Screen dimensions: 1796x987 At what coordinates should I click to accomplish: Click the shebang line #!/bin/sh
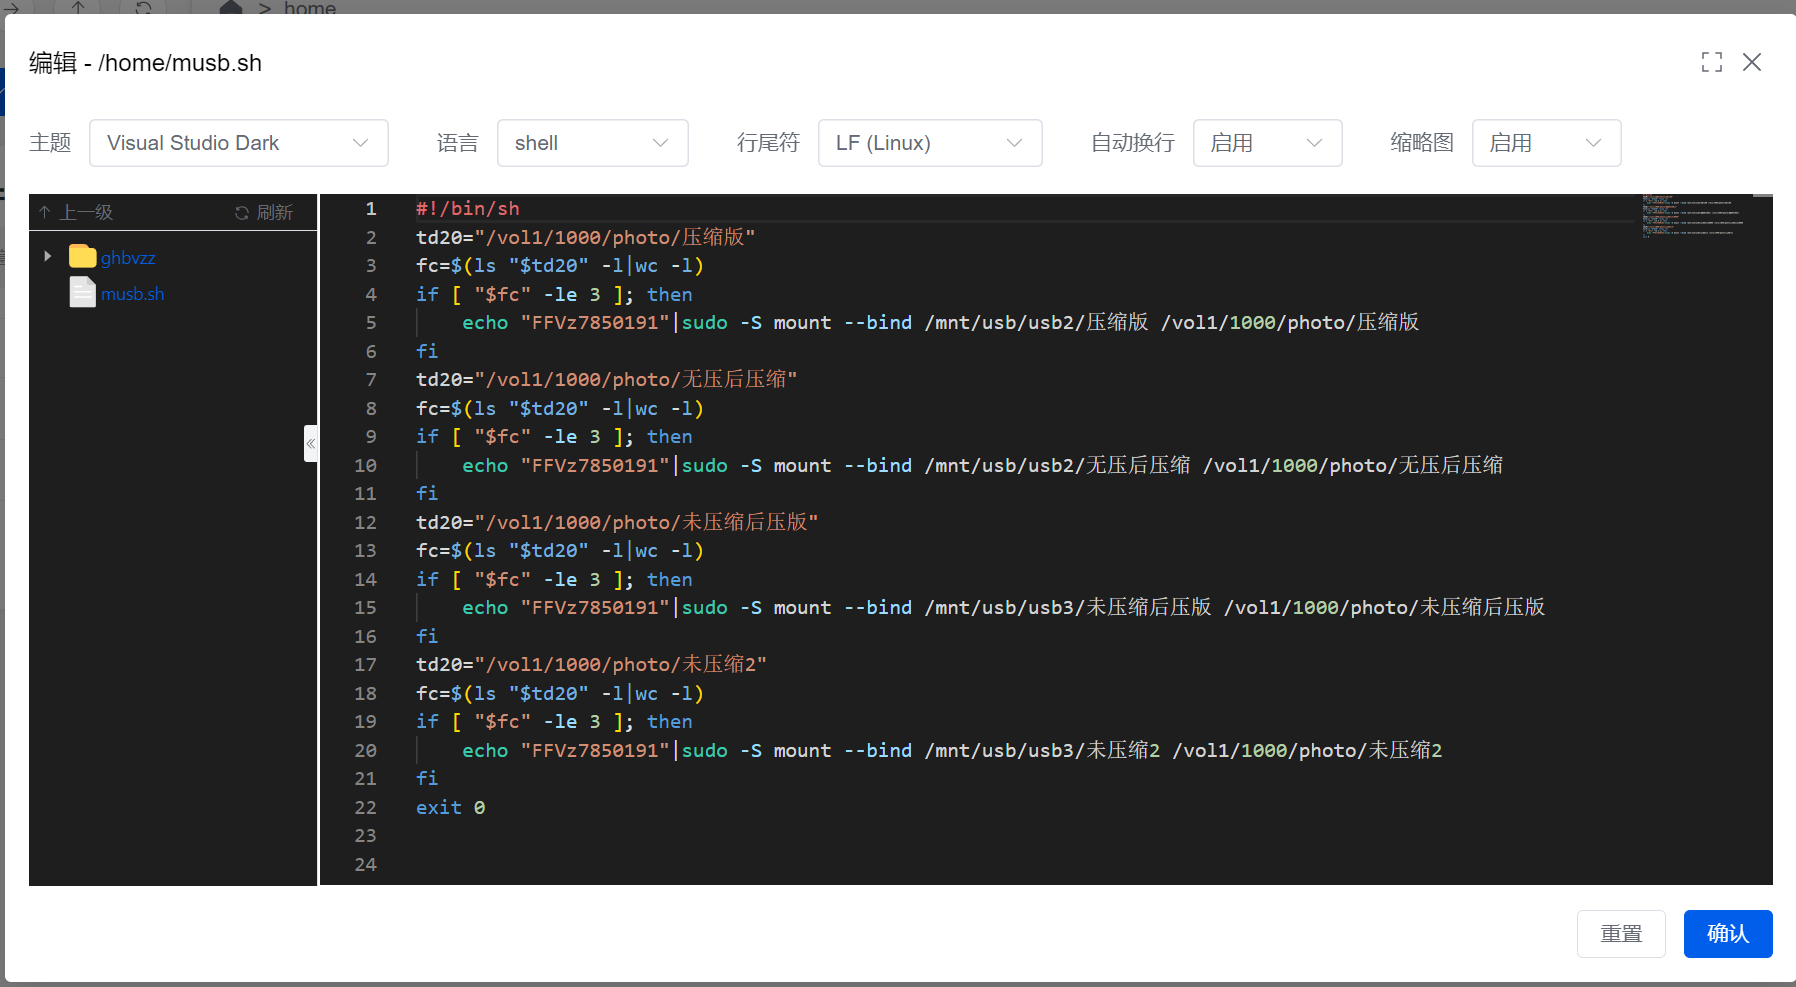coord(468,209)
